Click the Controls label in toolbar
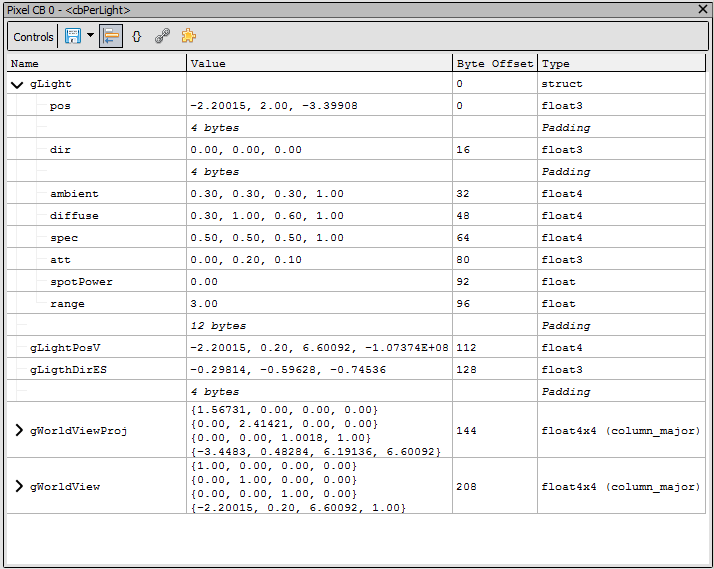 point(33,37)
